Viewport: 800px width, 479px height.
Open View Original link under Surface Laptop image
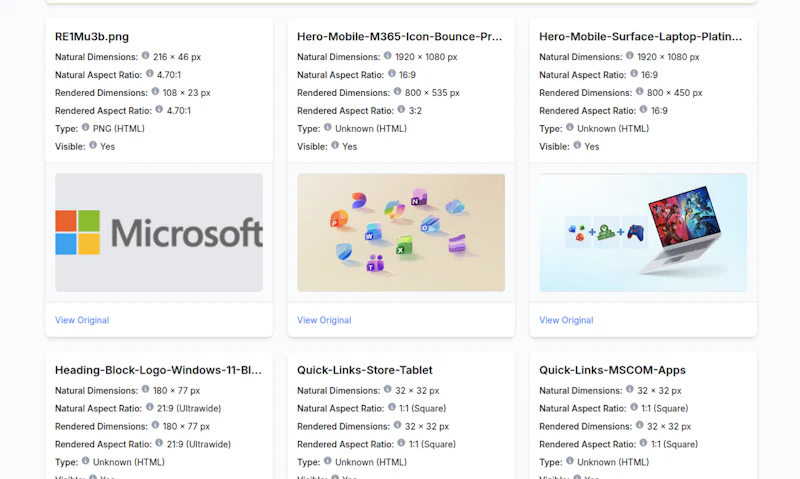point(566,320)
